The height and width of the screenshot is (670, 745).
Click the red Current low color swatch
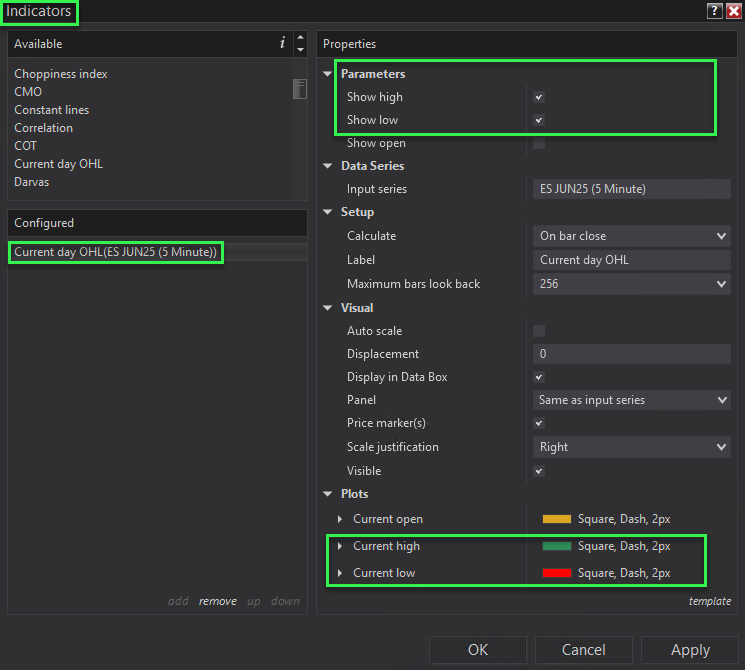556,573
